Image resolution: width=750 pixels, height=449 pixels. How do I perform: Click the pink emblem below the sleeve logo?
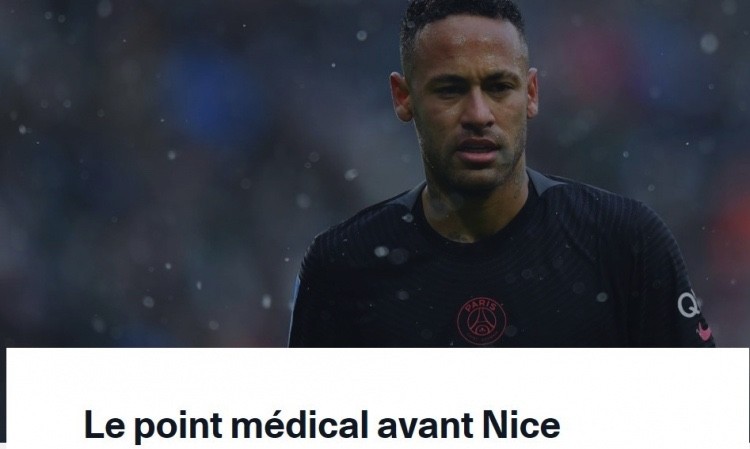(x=704, y=331)
